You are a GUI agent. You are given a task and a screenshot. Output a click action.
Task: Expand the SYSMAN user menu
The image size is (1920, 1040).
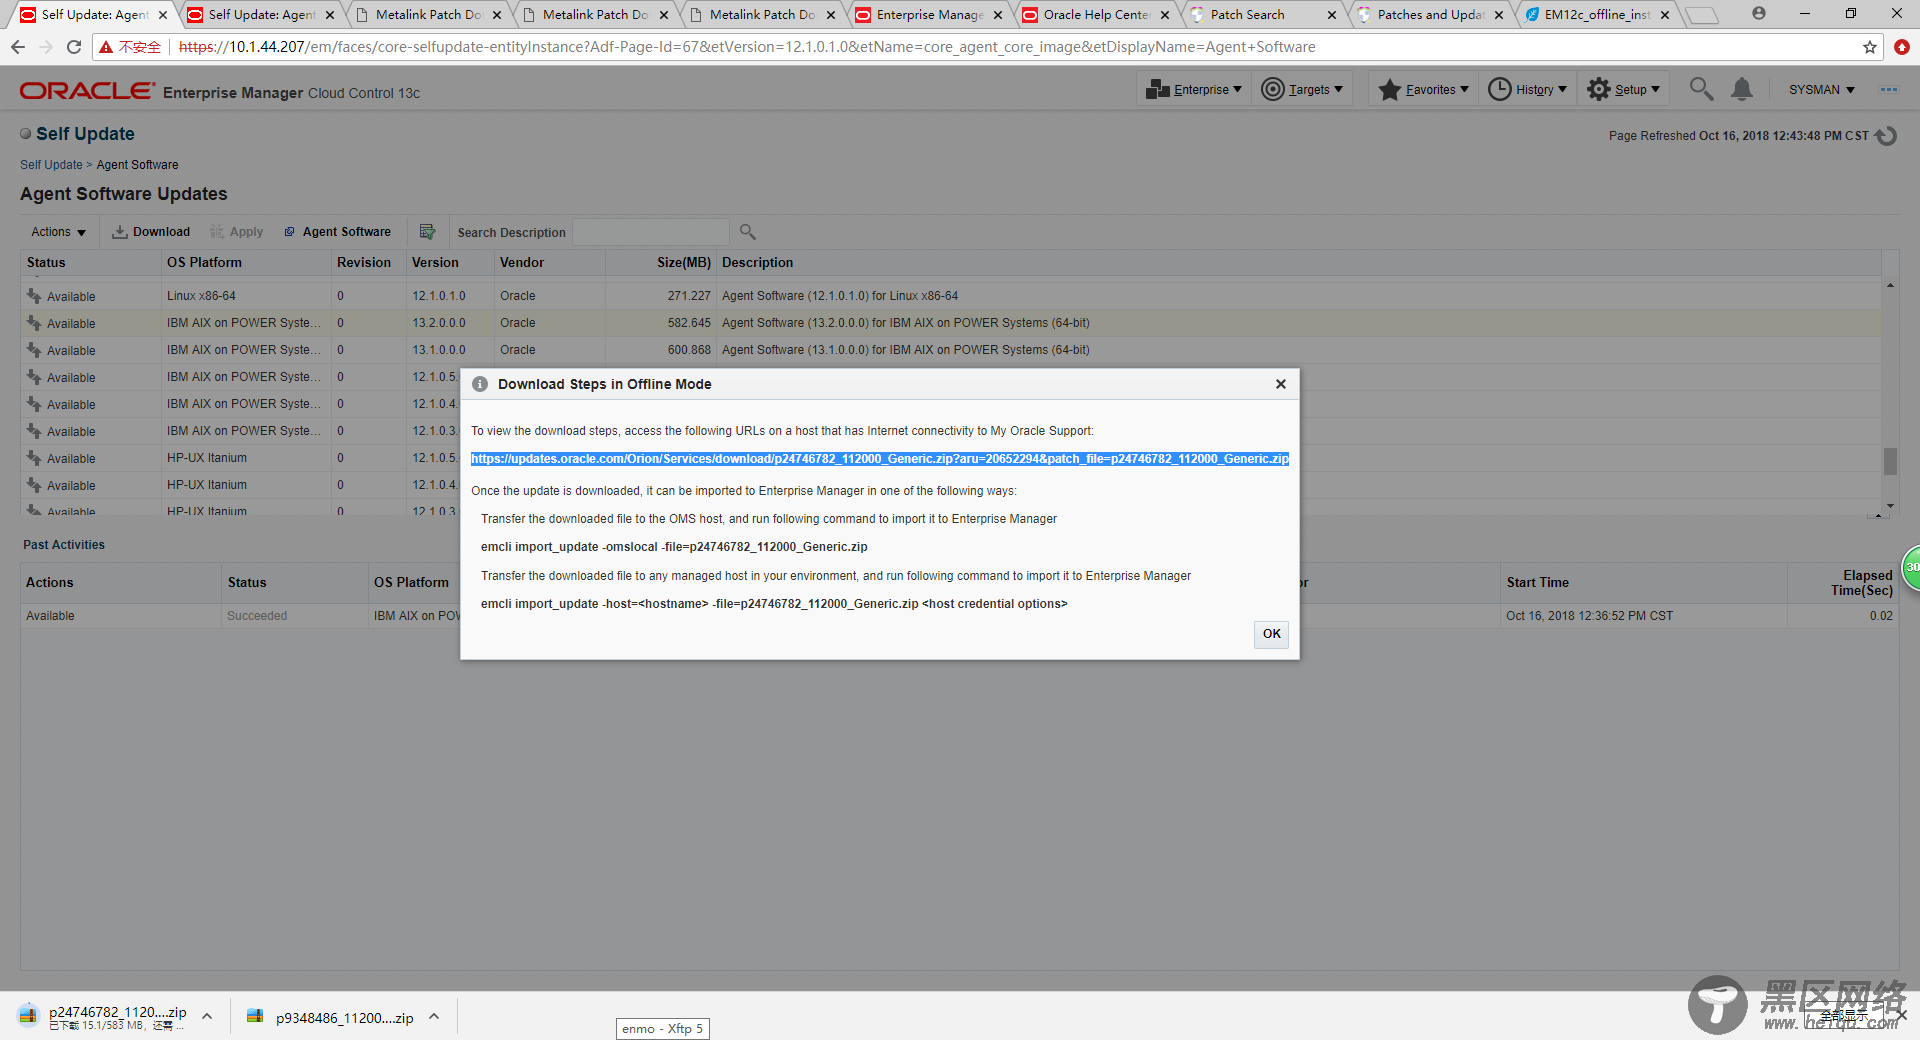(1821, 89)
